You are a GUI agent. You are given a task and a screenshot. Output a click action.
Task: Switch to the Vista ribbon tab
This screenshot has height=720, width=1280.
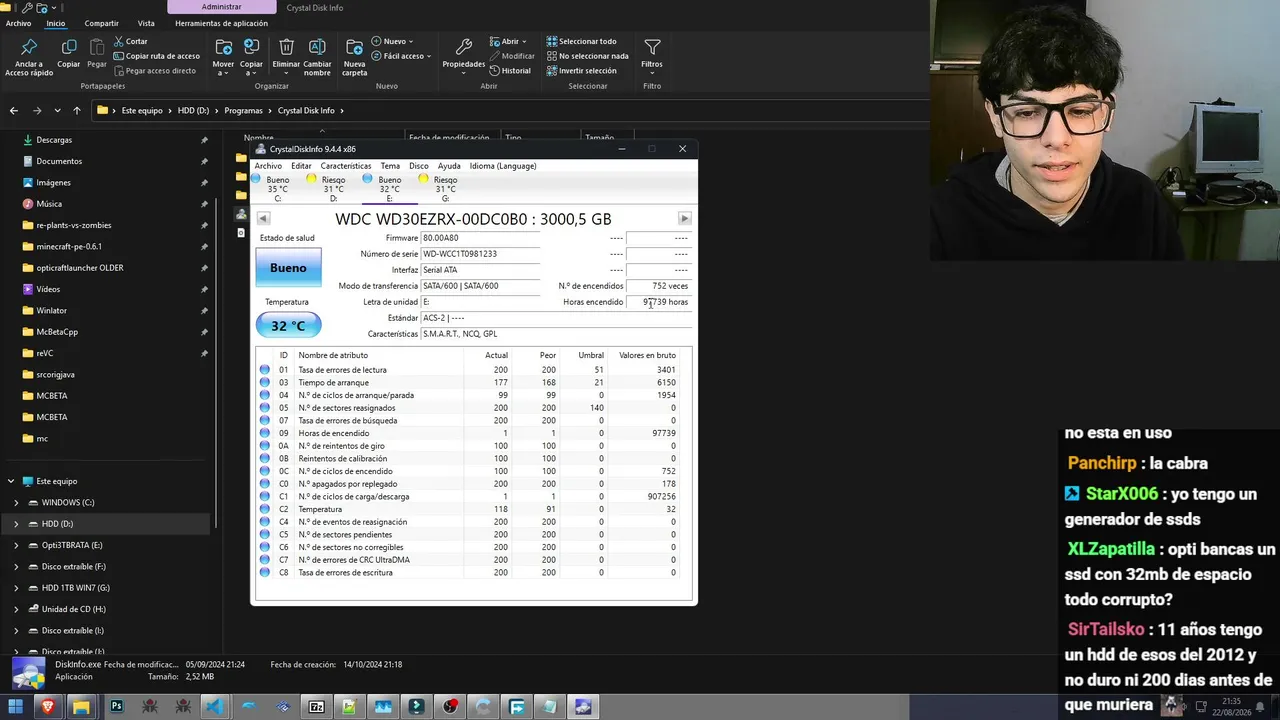coord(146,23)
